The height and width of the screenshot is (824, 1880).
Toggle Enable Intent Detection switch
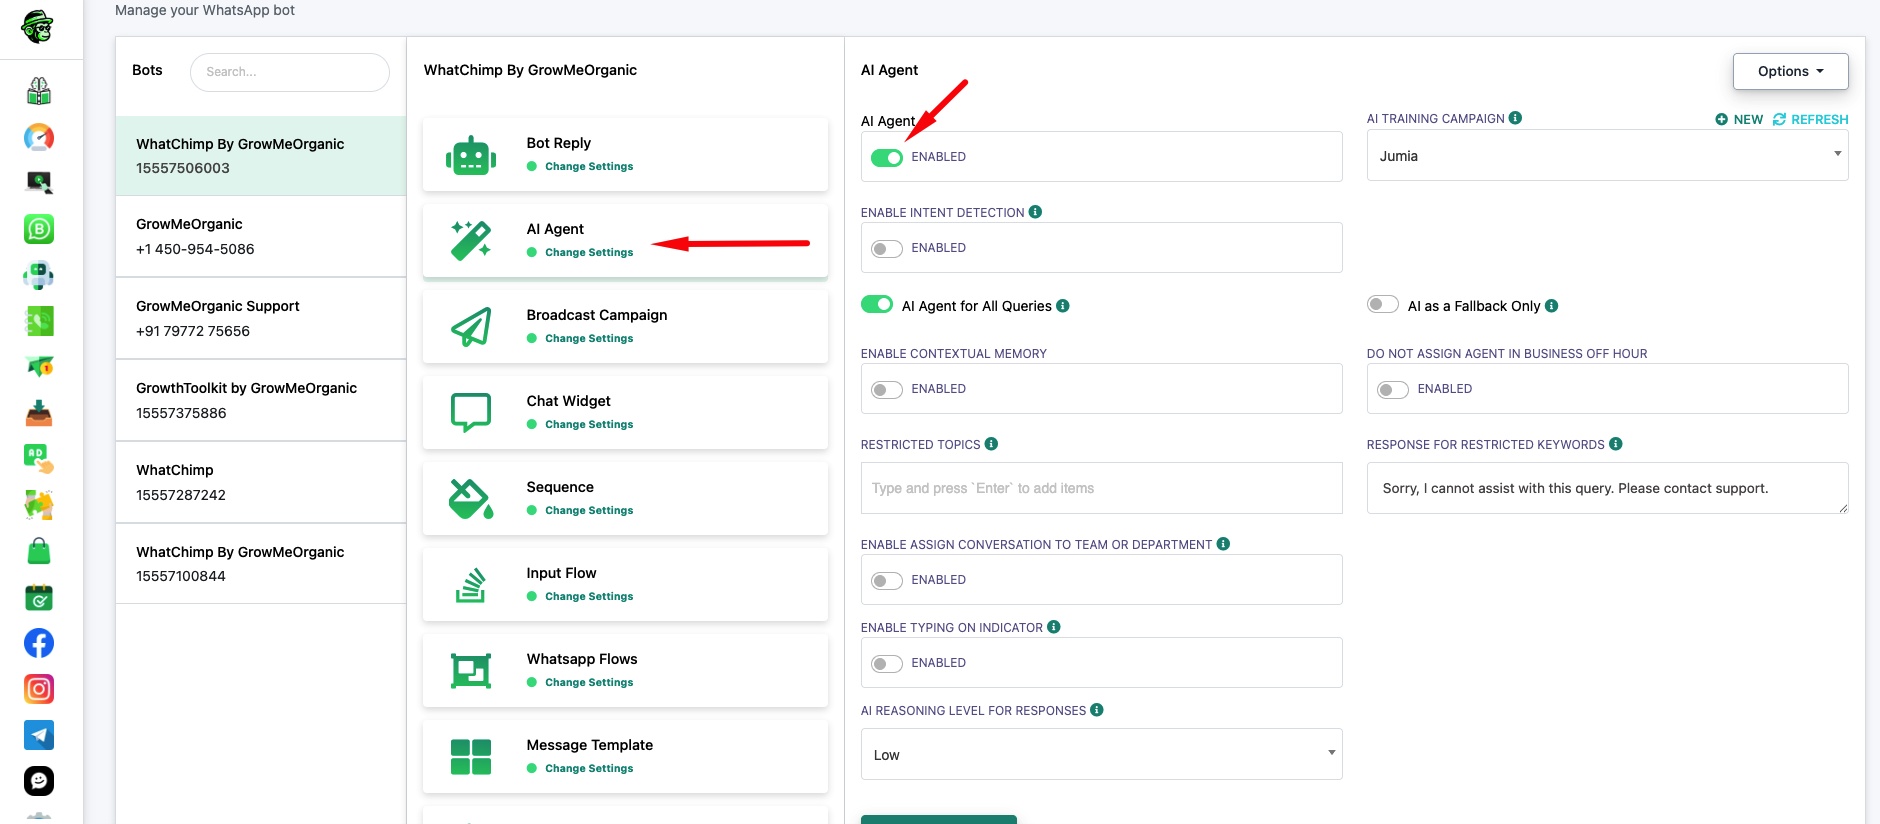886,248
